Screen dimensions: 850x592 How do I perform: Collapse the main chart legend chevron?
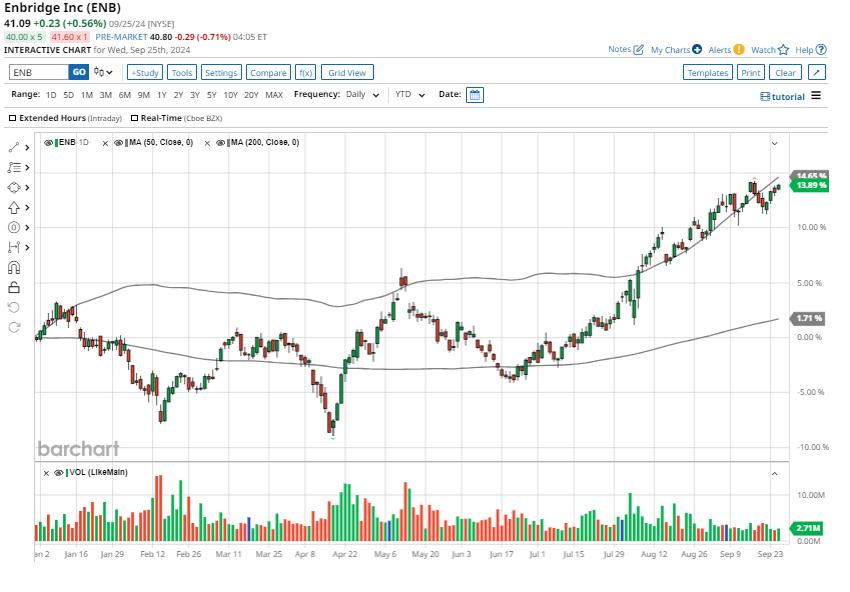[775, 144]
